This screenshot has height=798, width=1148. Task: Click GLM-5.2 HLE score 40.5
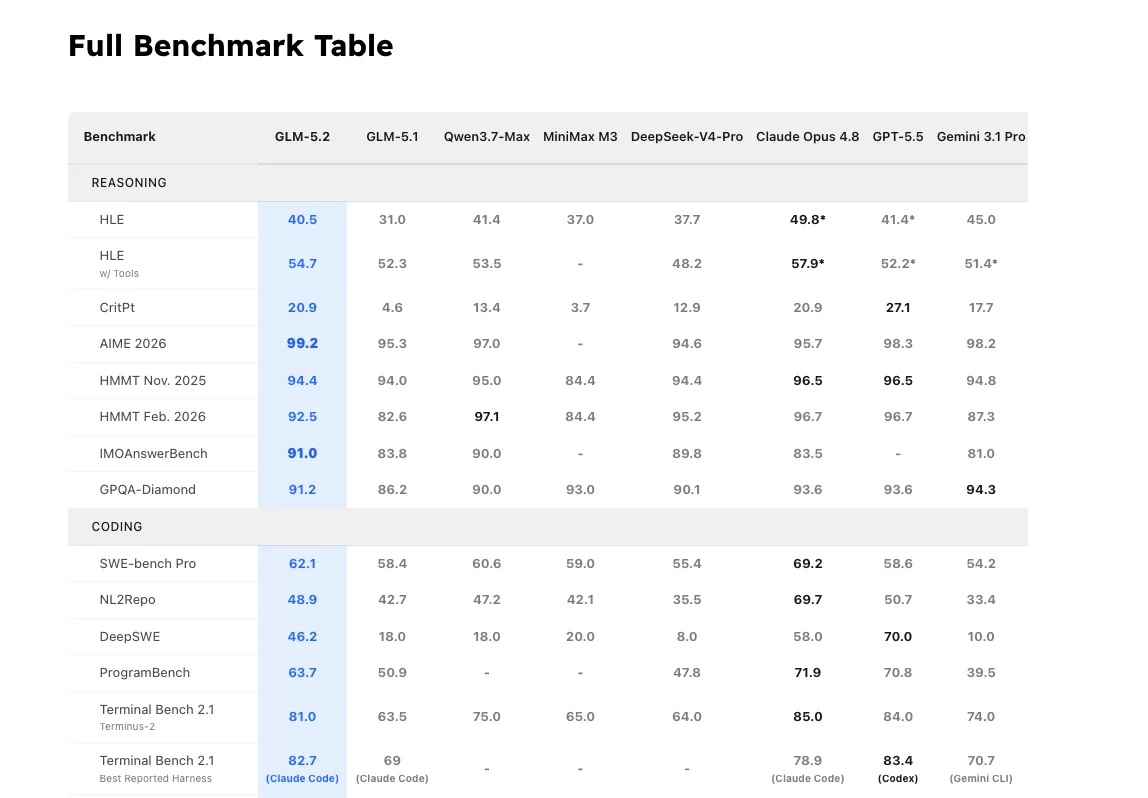(x=302, y=220)
